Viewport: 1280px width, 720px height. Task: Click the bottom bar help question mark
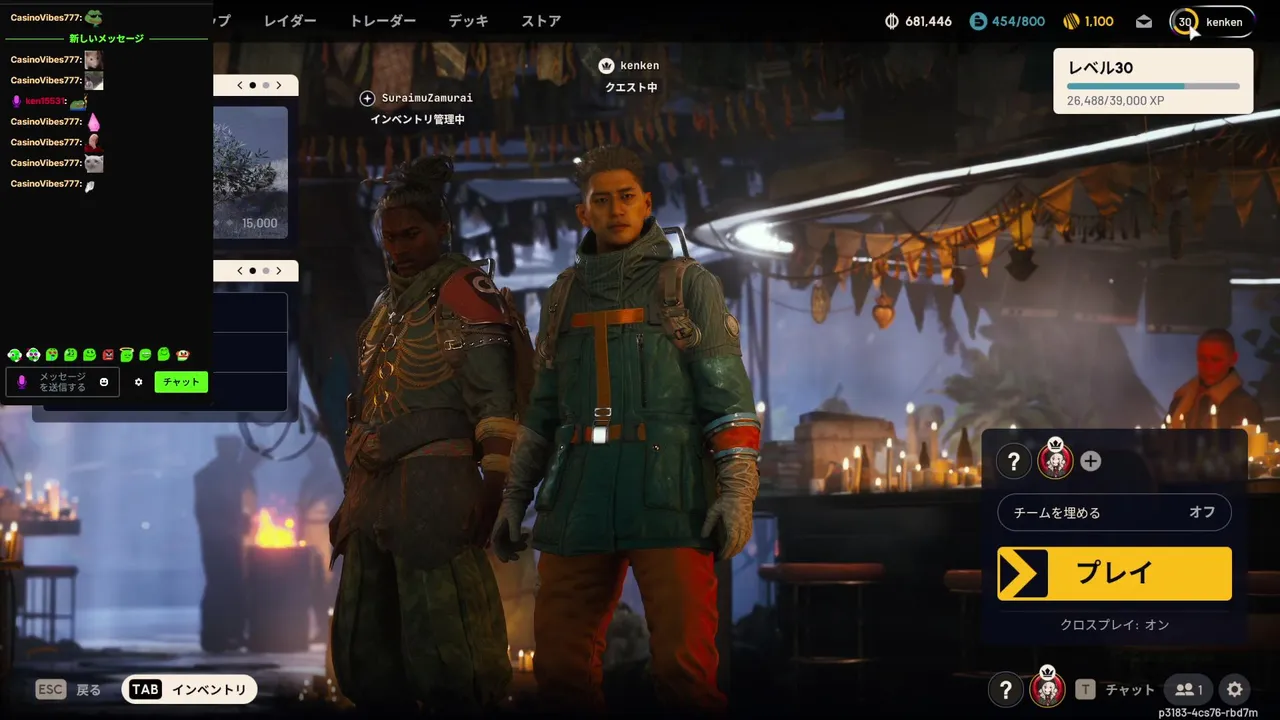(x=1006, y=690)
